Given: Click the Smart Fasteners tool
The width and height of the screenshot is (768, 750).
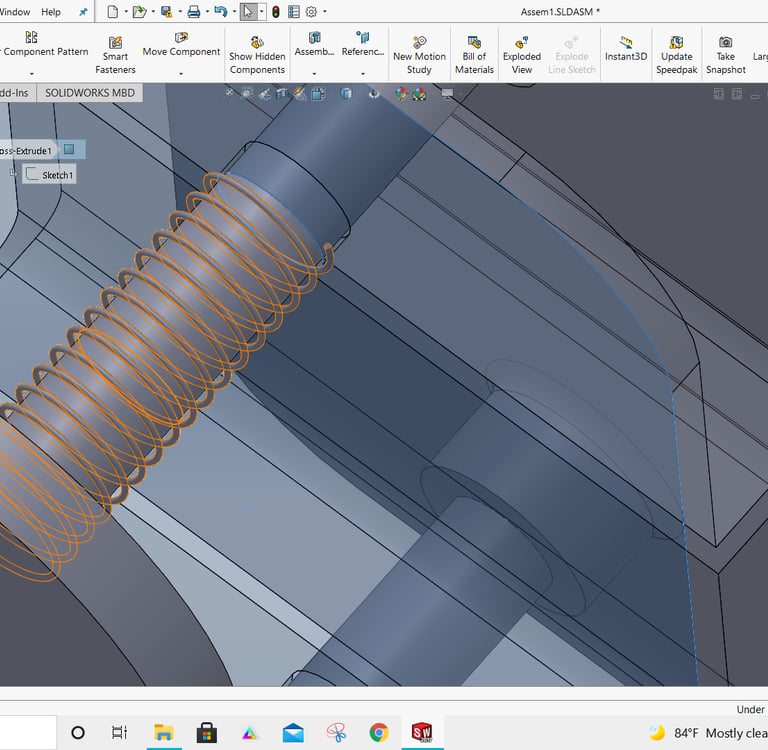Looking at the screenshot, I should tap(115, 56).
